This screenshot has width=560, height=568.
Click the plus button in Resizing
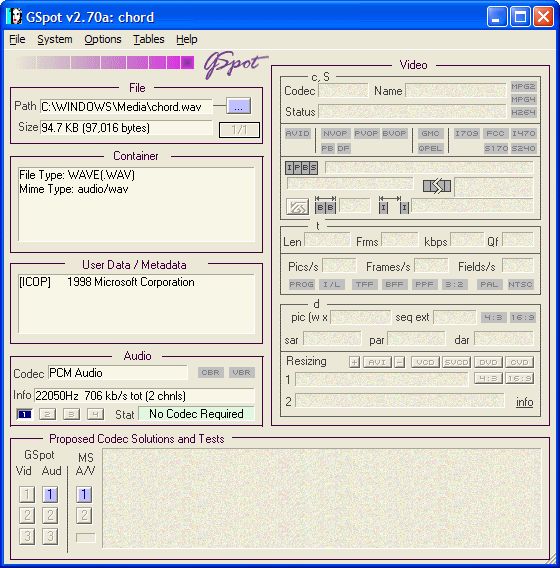tap(355, 362)
